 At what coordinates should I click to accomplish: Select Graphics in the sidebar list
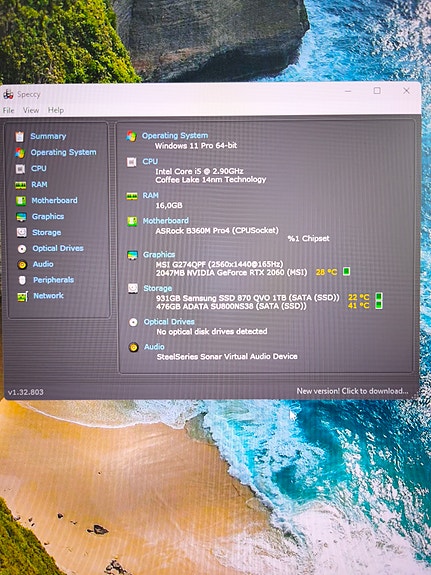pyautogui.click(x=48, y=216)
